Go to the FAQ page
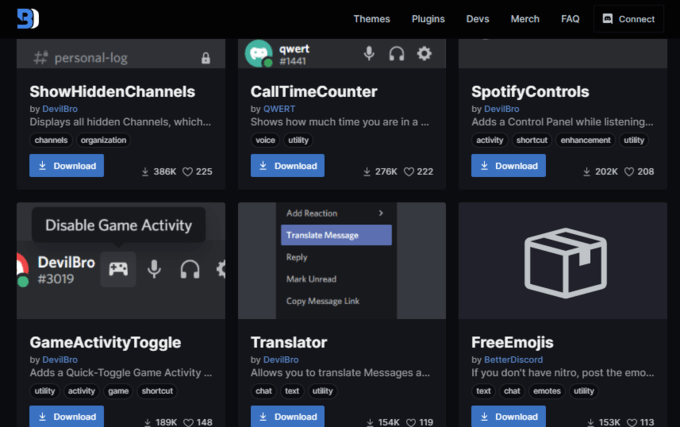The image size is (680, 427). [x=570, y=19]
